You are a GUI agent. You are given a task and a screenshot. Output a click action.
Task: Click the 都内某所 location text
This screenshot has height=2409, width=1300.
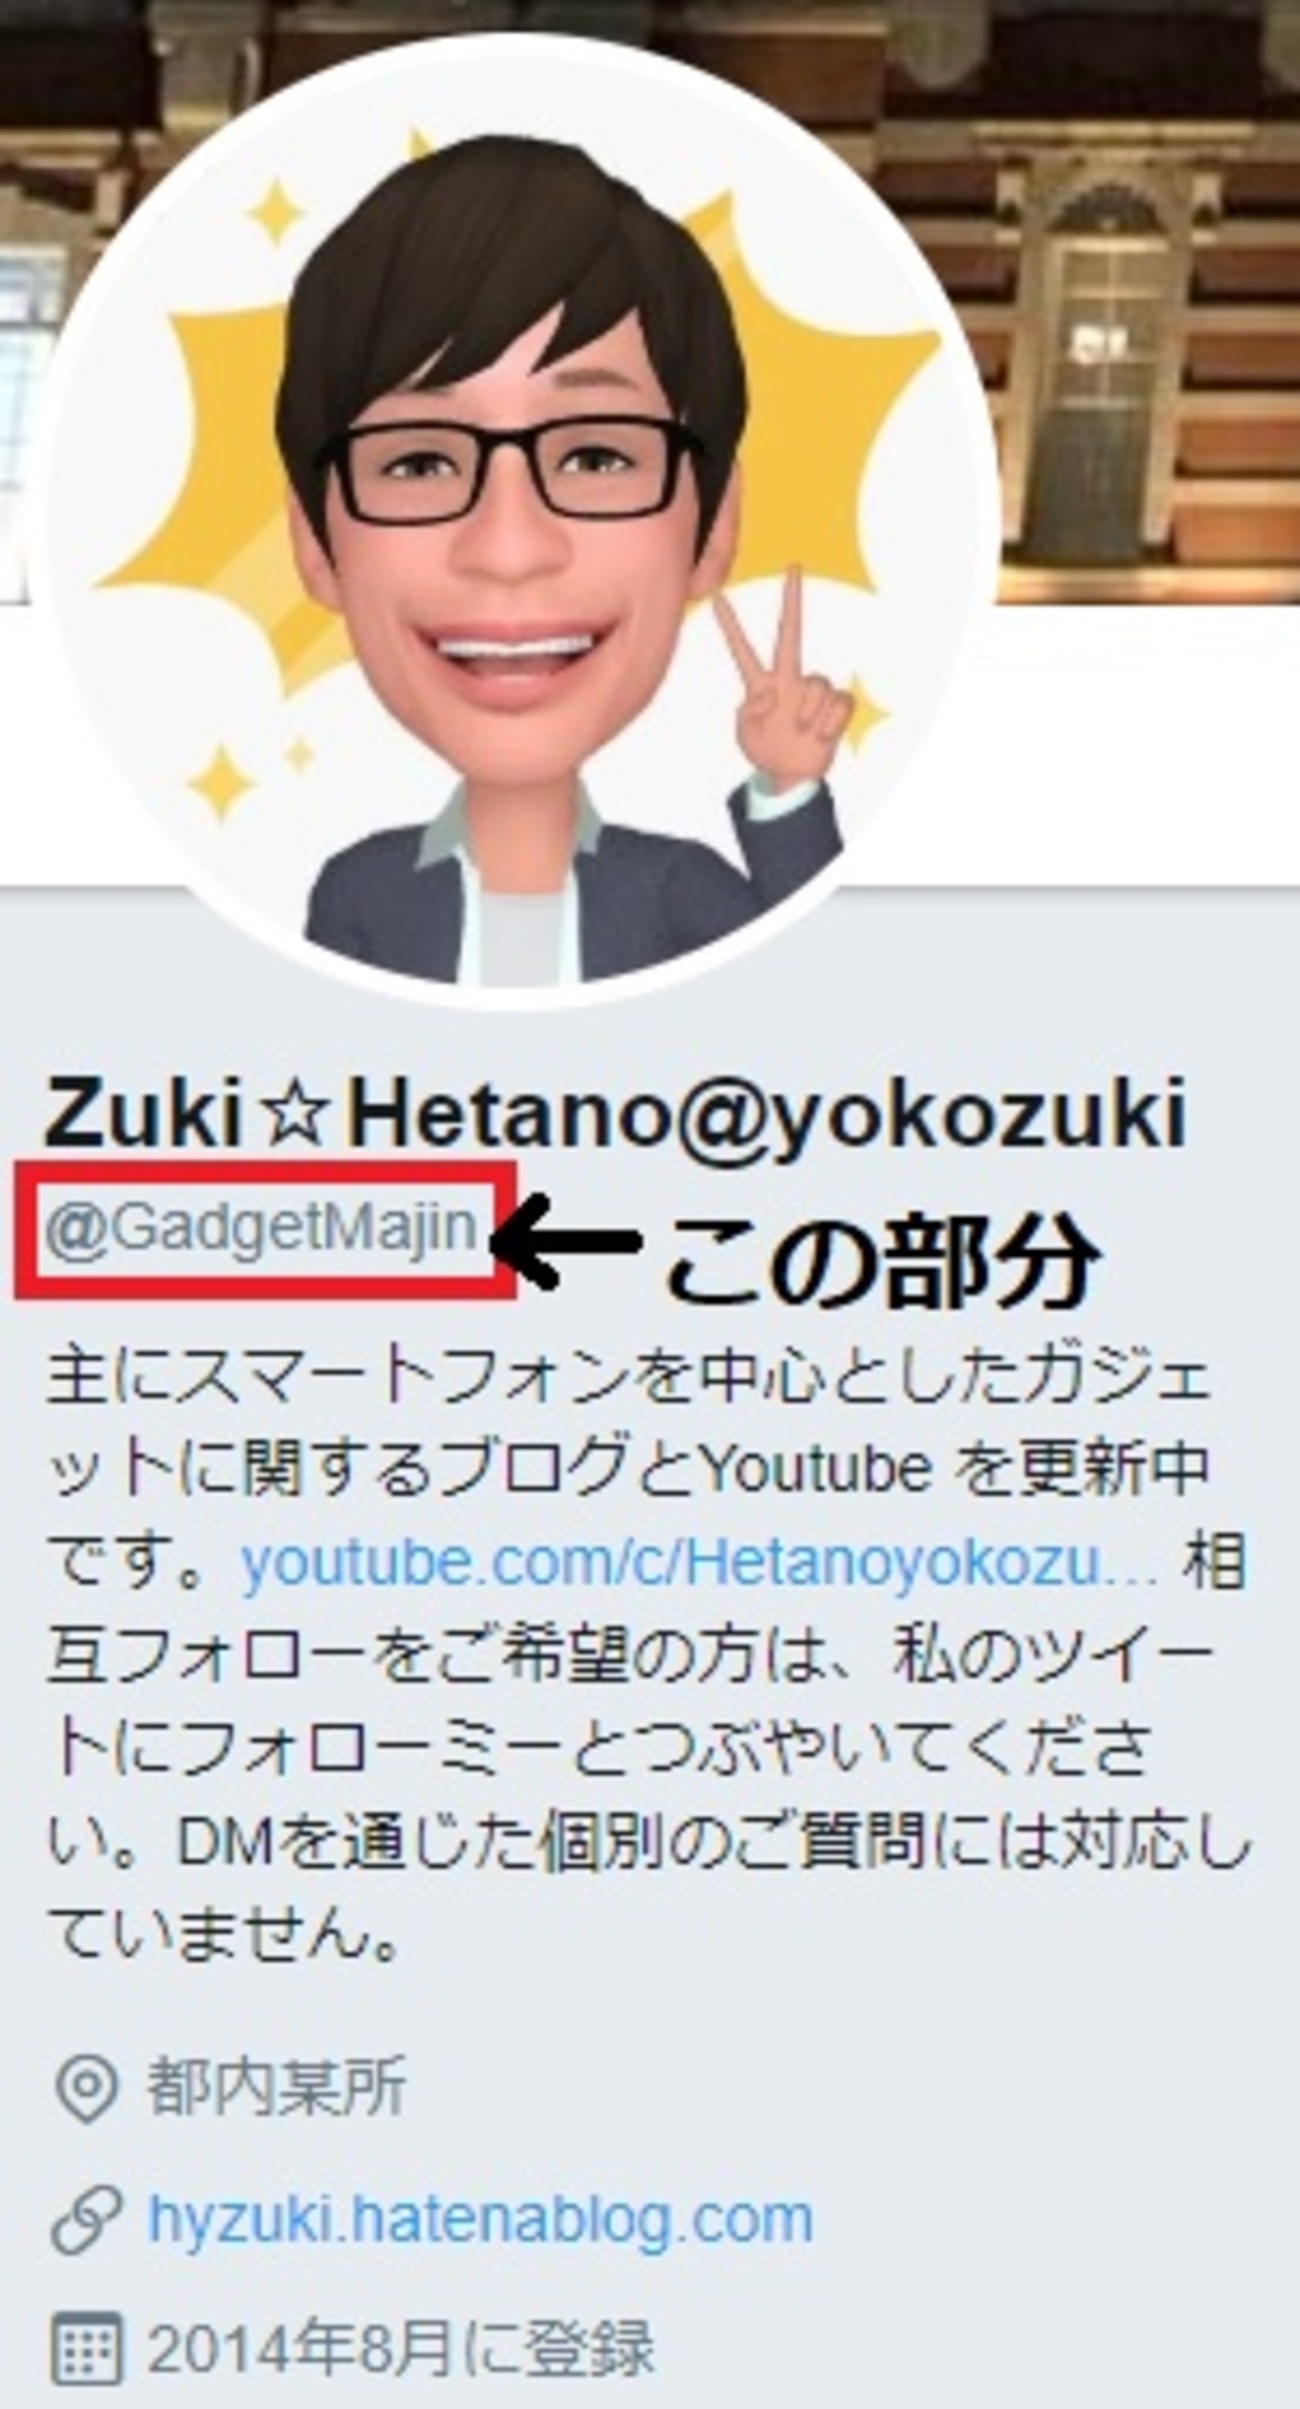[276, 2087]
